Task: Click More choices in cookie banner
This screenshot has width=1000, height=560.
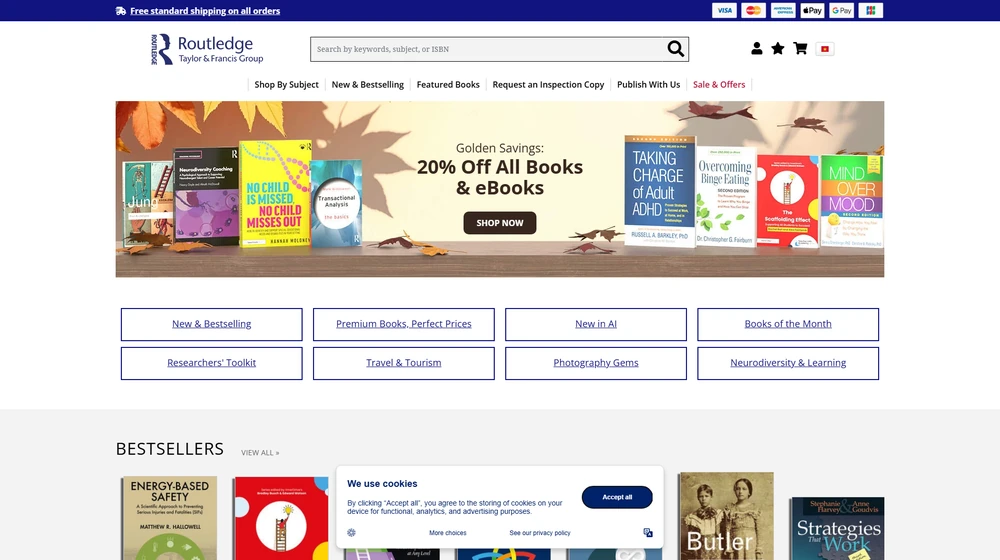Action: point(448,533)
